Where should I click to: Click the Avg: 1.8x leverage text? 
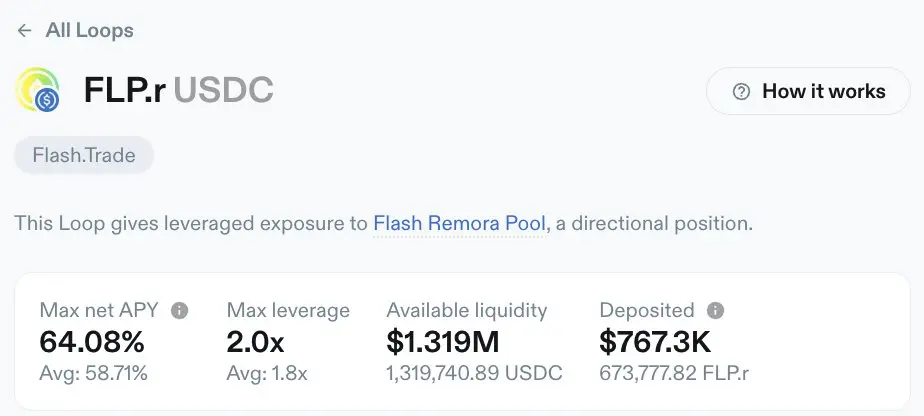270,374
